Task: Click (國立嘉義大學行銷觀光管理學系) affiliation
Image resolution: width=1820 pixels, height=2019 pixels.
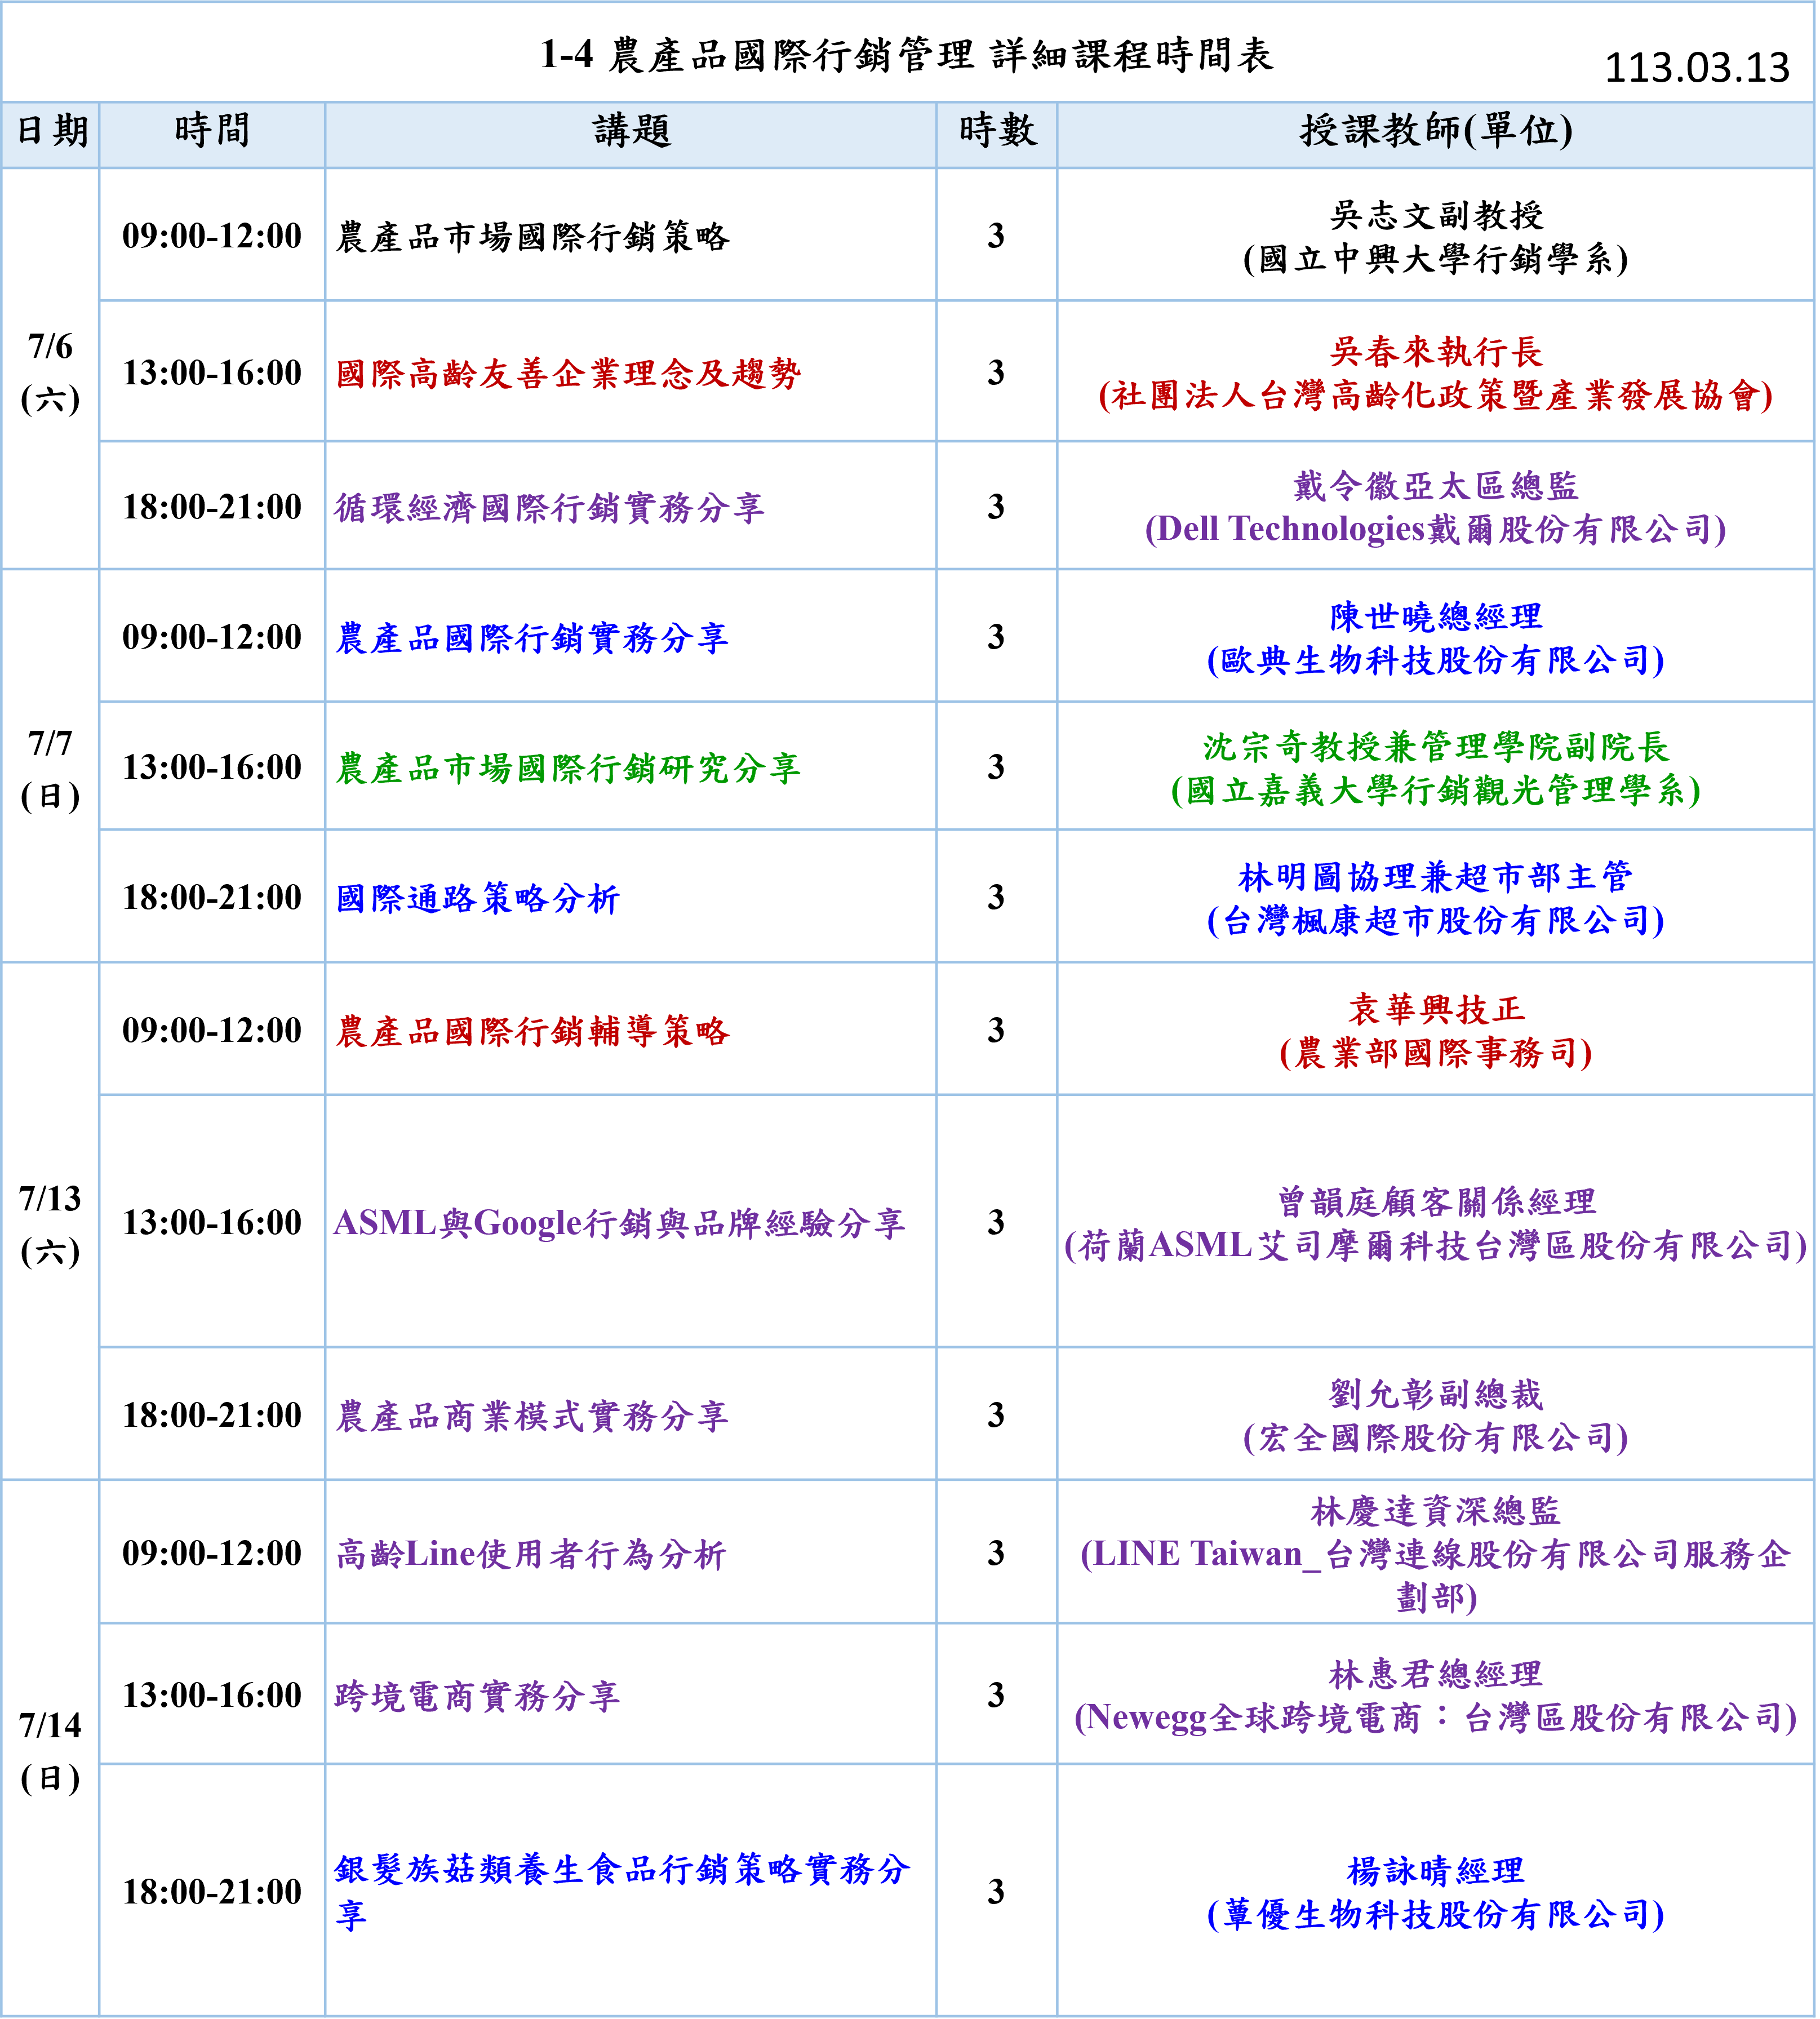Action: tap(1436, 791)
